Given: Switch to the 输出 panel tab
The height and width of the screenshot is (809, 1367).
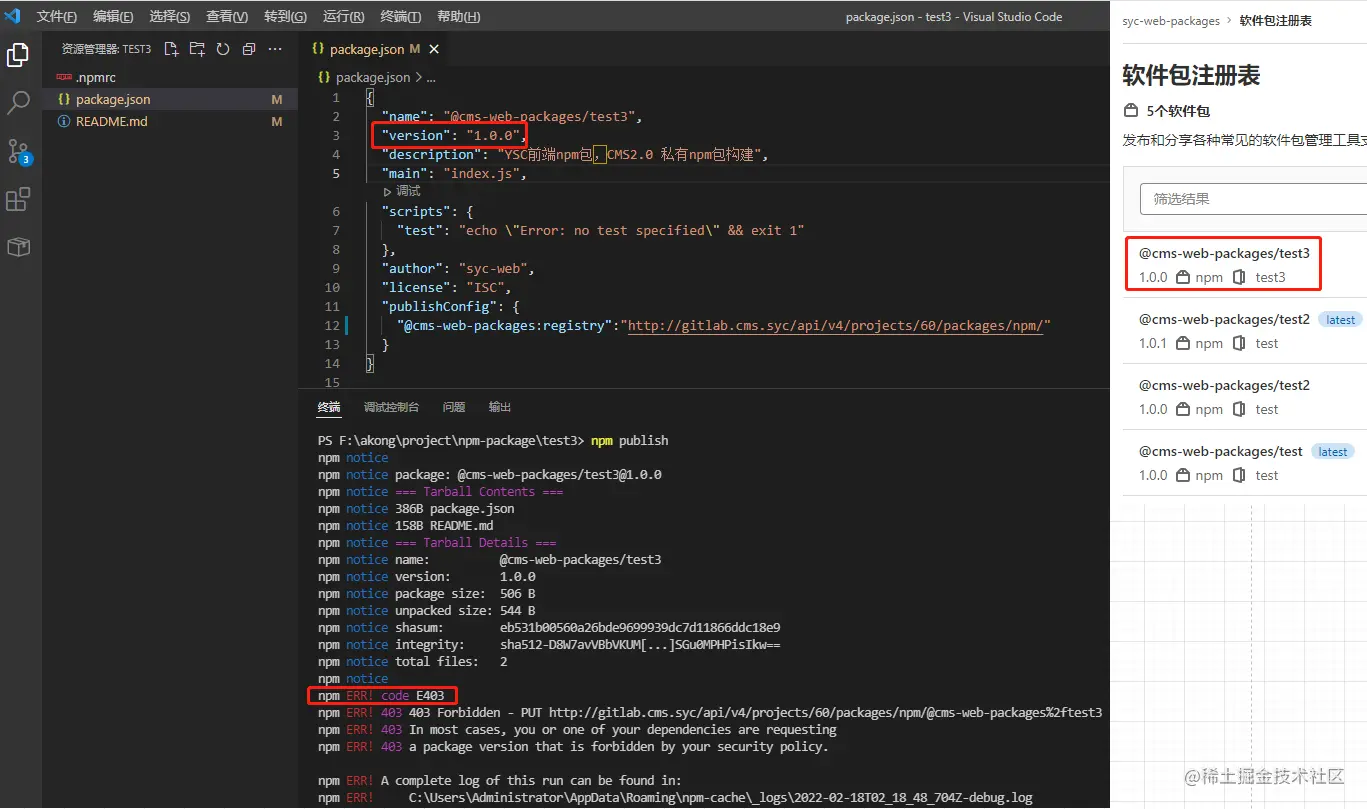Looking at the screenshot, I should coord(500,407).
